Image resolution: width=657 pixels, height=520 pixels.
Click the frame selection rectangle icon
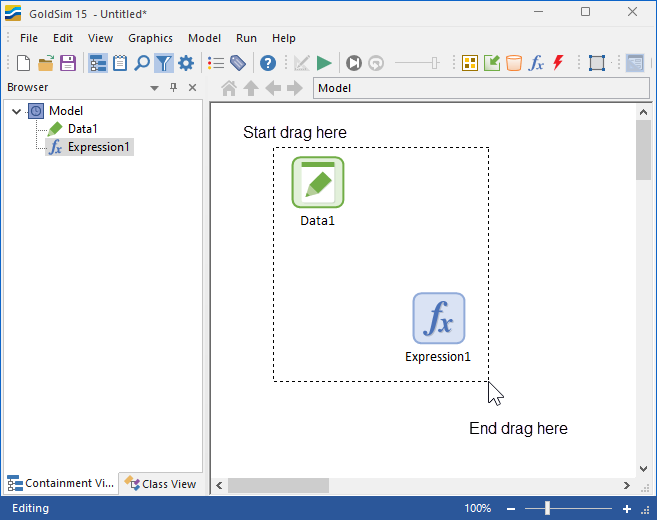point(597,63)
